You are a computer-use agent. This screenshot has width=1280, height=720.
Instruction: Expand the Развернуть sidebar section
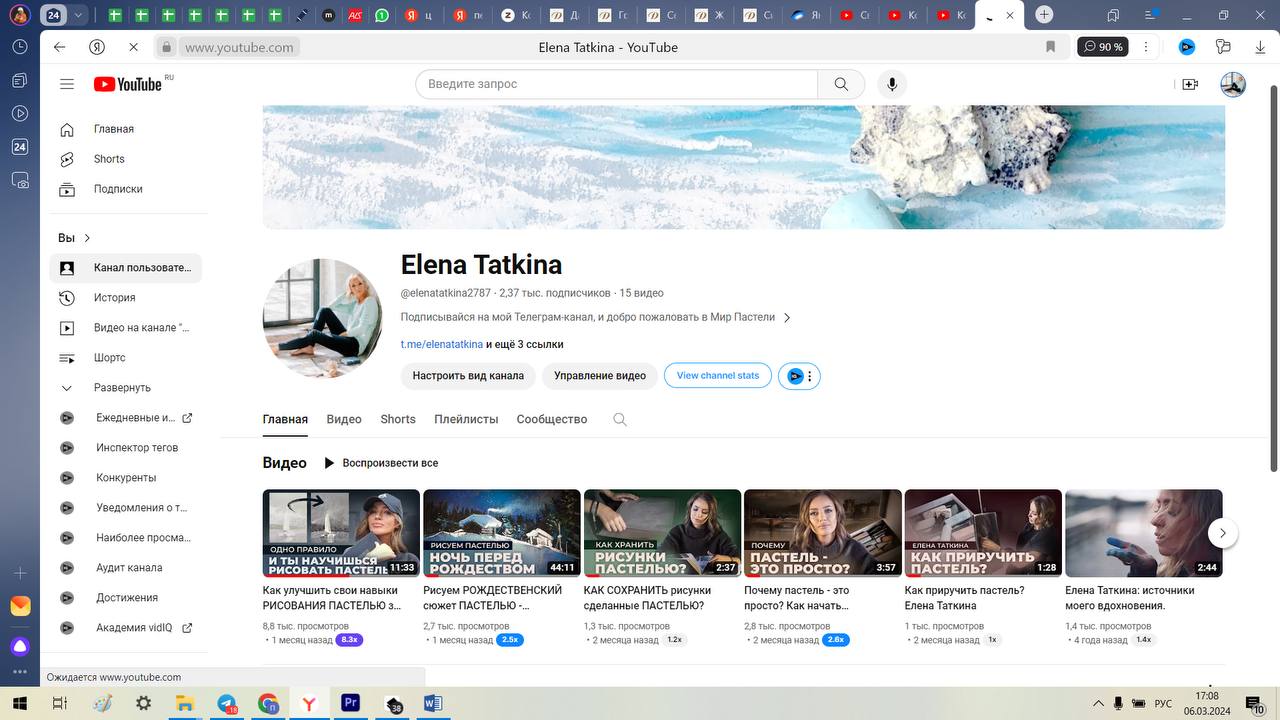coord(122,388)
